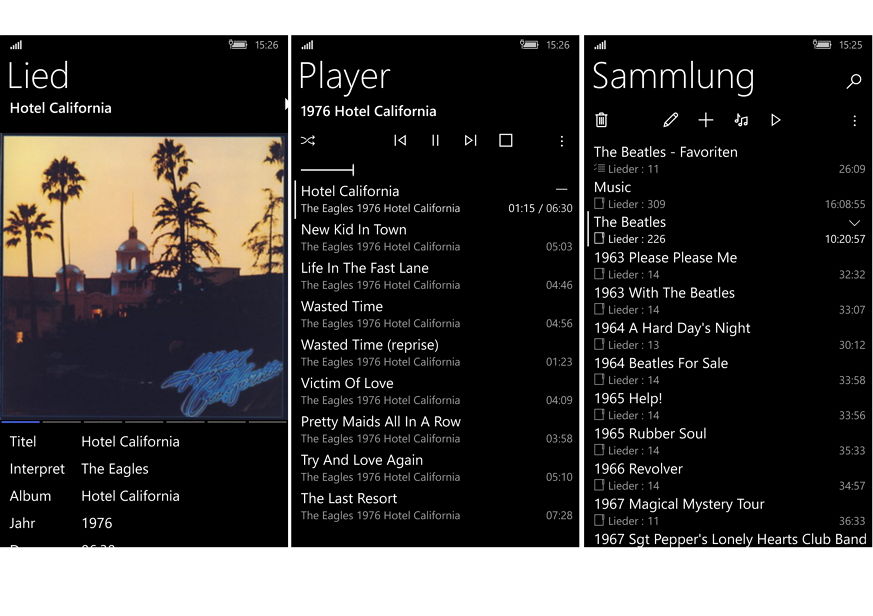Tick the checkbox for 1964 Beatles For Sale
Screen dimensions: 873x616
click(x=599, y=379)
